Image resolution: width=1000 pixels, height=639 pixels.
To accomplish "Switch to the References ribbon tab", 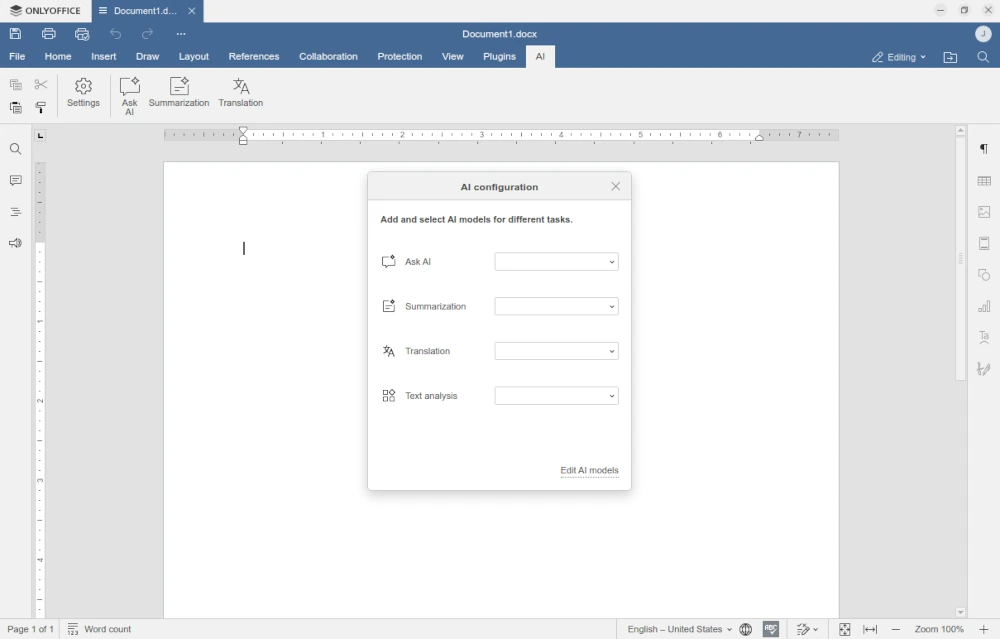I will coord(254,57).
